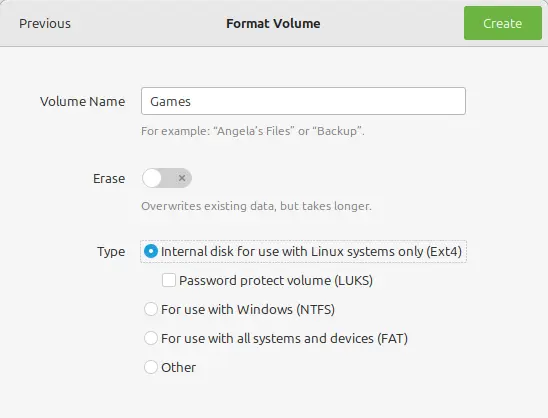Click the green Create button

(503, 23)
